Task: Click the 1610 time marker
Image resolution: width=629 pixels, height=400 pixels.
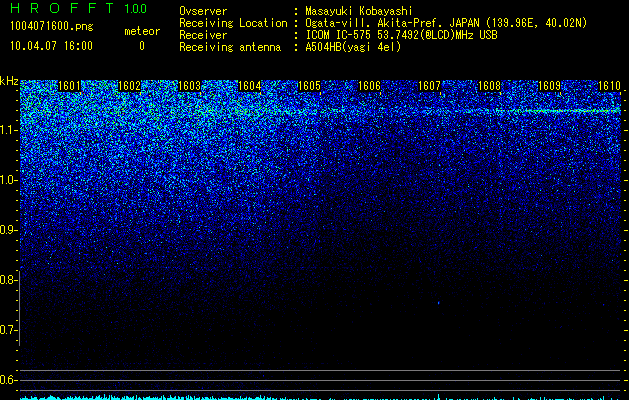Action: pos(609,86)
